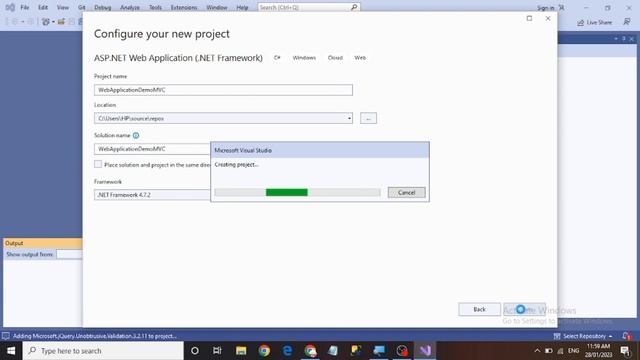
Task: Open the Git menu
Action: pyautogui.click(x=82, y=7)
